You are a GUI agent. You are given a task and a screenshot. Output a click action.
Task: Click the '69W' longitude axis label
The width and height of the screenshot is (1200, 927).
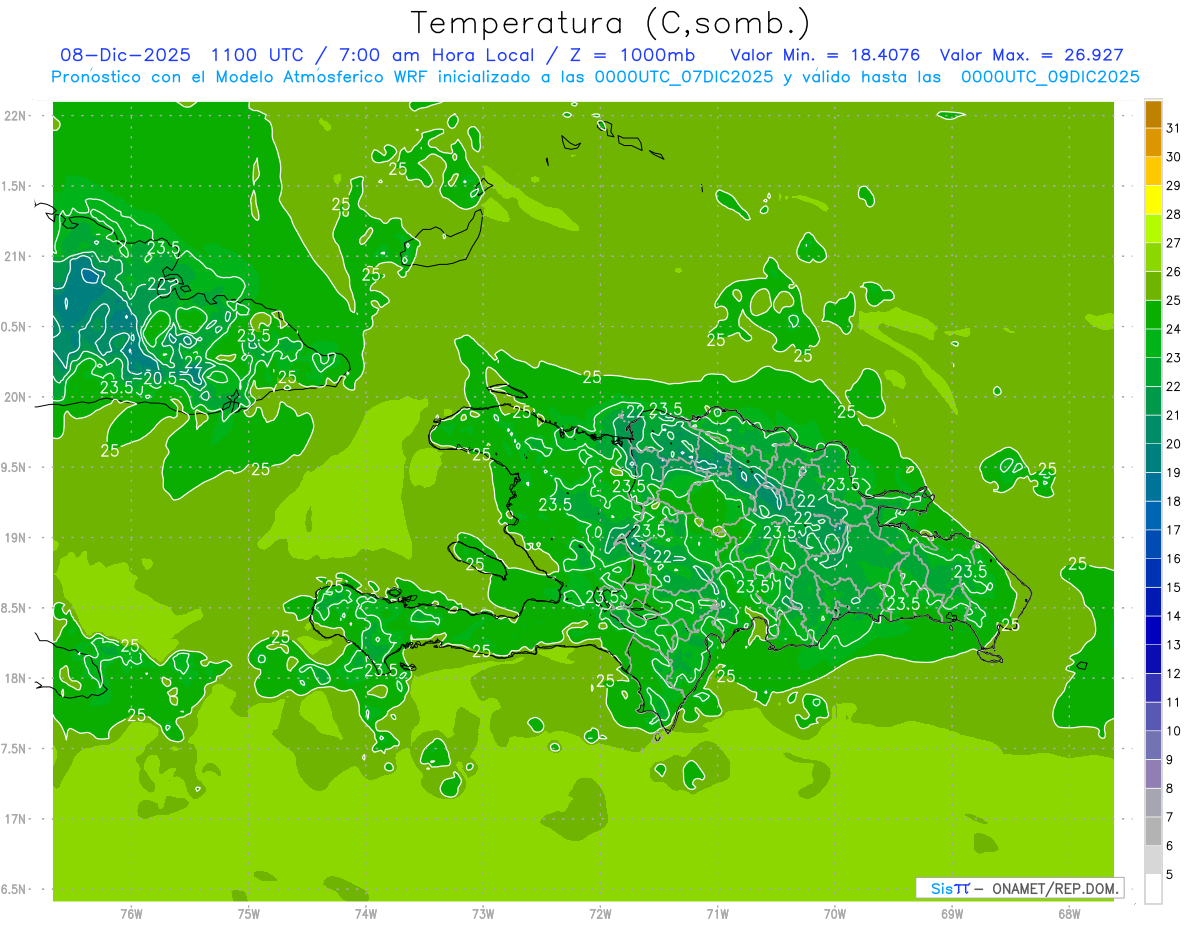pyautogui.click(x=952, y=914)
